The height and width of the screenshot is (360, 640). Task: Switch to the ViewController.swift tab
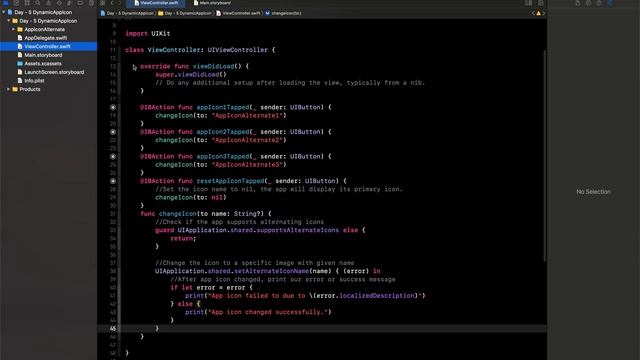click(x=156, y=3)
